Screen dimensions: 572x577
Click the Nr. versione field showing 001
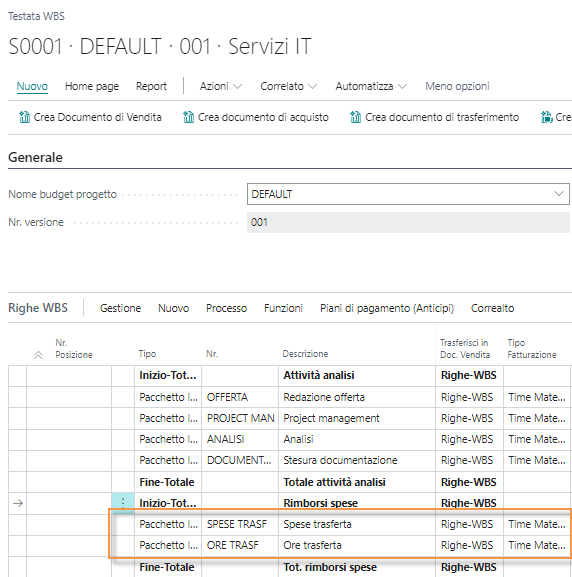point(408,222)
